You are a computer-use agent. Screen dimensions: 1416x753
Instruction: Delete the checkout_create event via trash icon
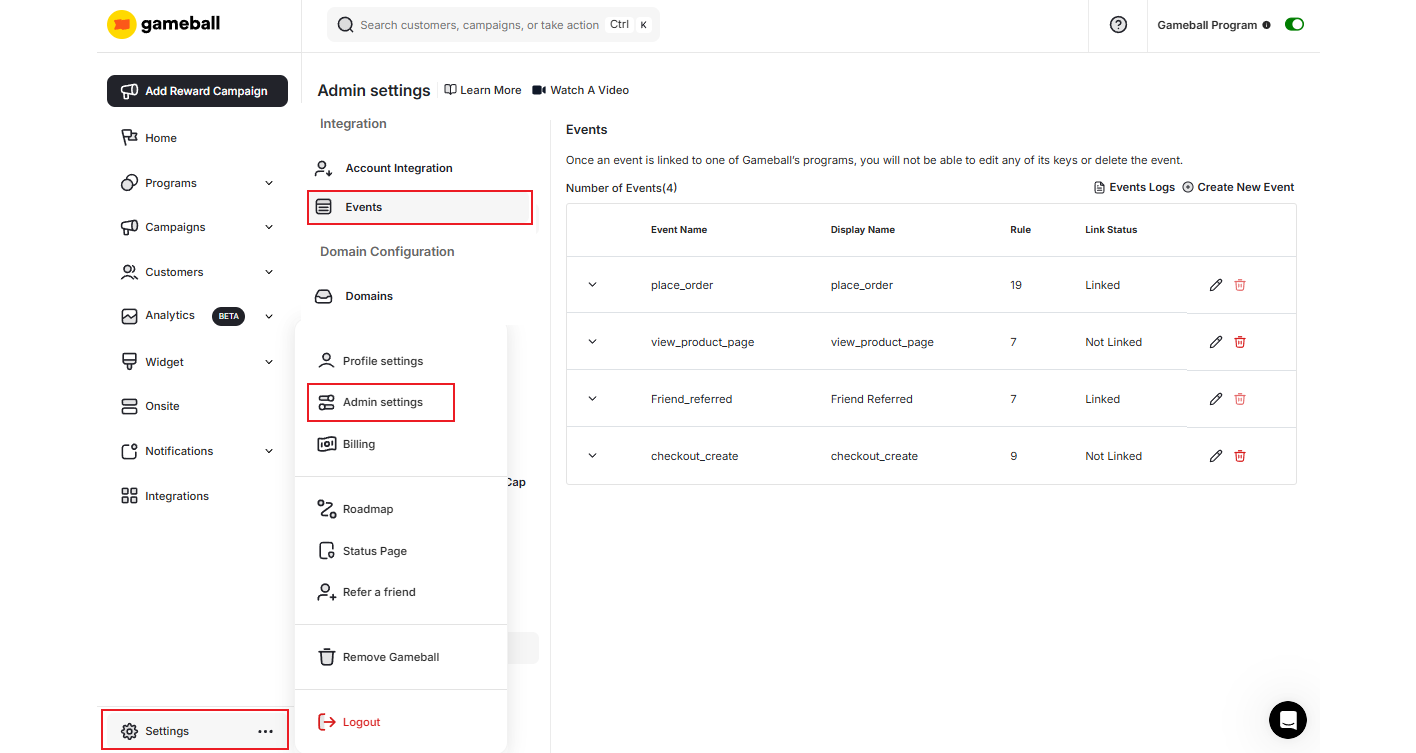pyautogui.click(x=1239, y=455)
